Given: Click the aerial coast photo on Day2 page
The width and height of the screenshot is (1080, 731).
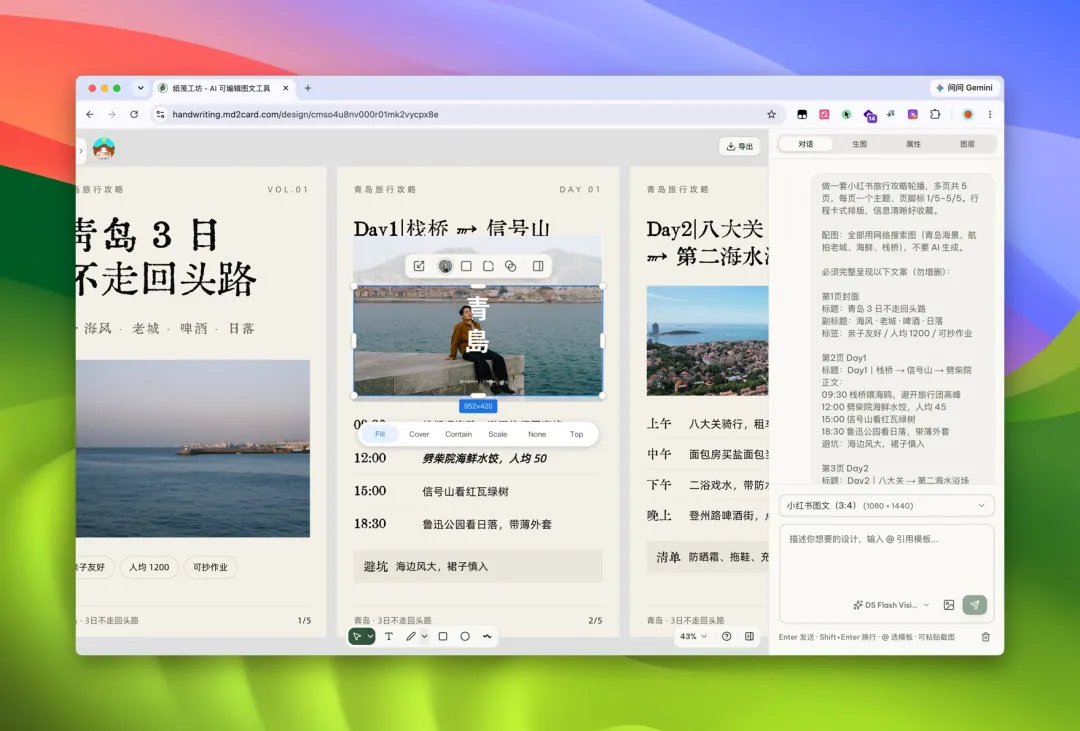Looking at the screenshot, I should [x=707, y=341].
